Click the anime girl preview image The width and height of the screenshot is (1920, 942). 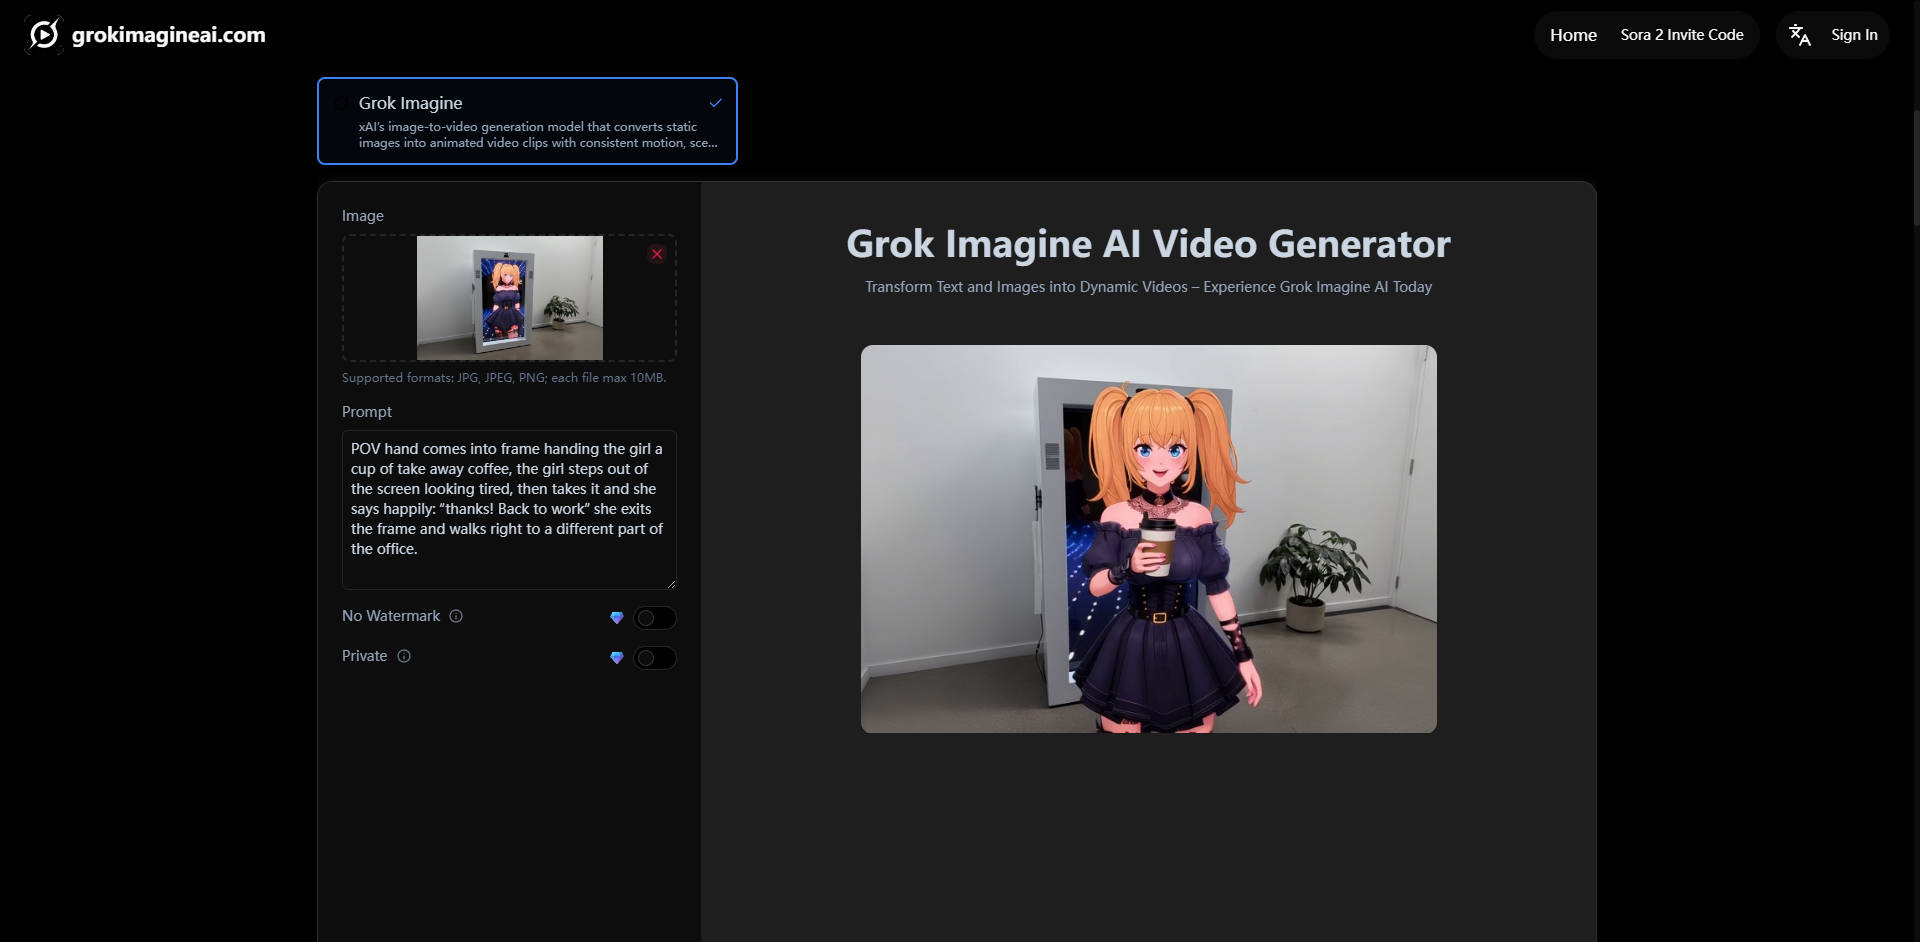(x=1148, y=538)
